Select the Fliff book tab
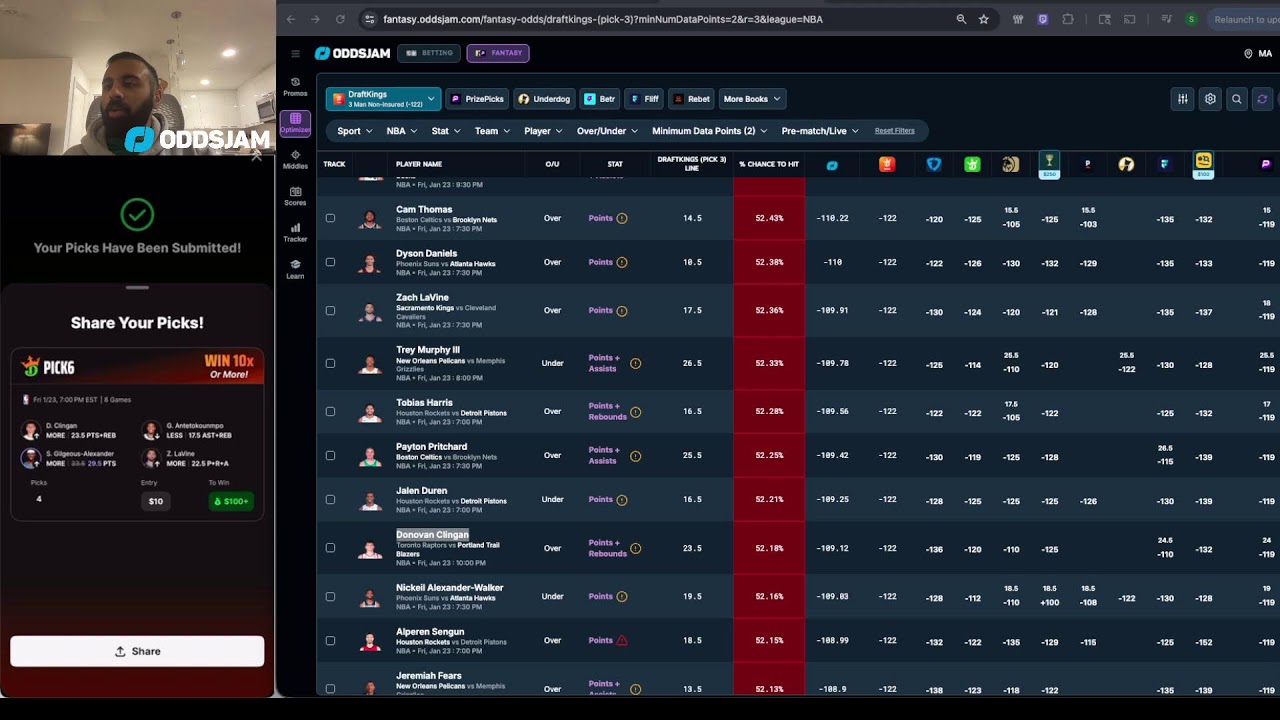Screen dimensions: 1280x720 pos(645,99)
